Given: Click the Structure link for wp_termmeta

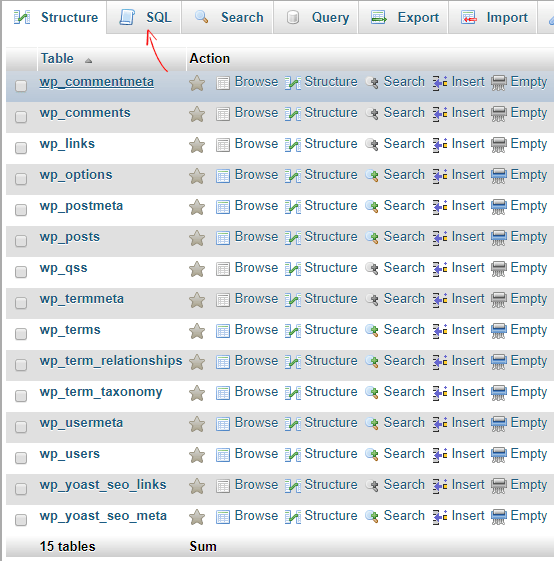Looking at the screenshot, I should point(331,299).
